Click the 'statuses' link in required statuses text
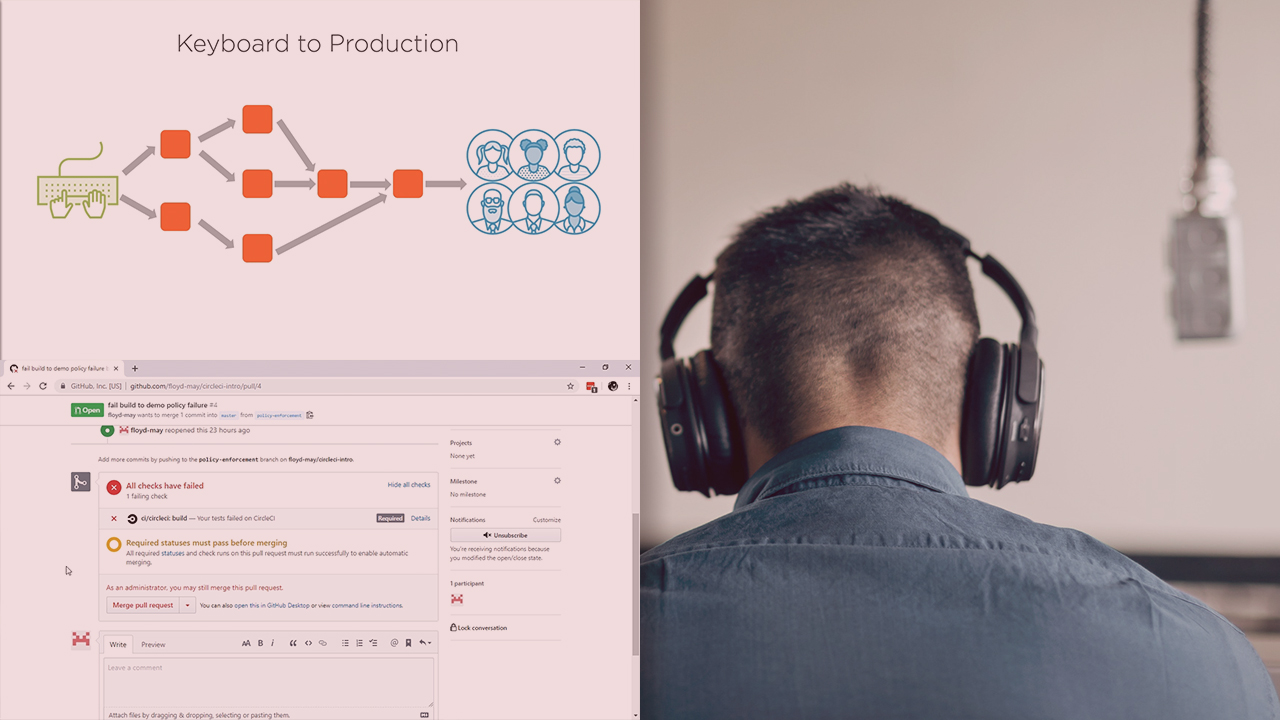Image resolution: width=1280 pixels, height=720 pixels. 173,552
